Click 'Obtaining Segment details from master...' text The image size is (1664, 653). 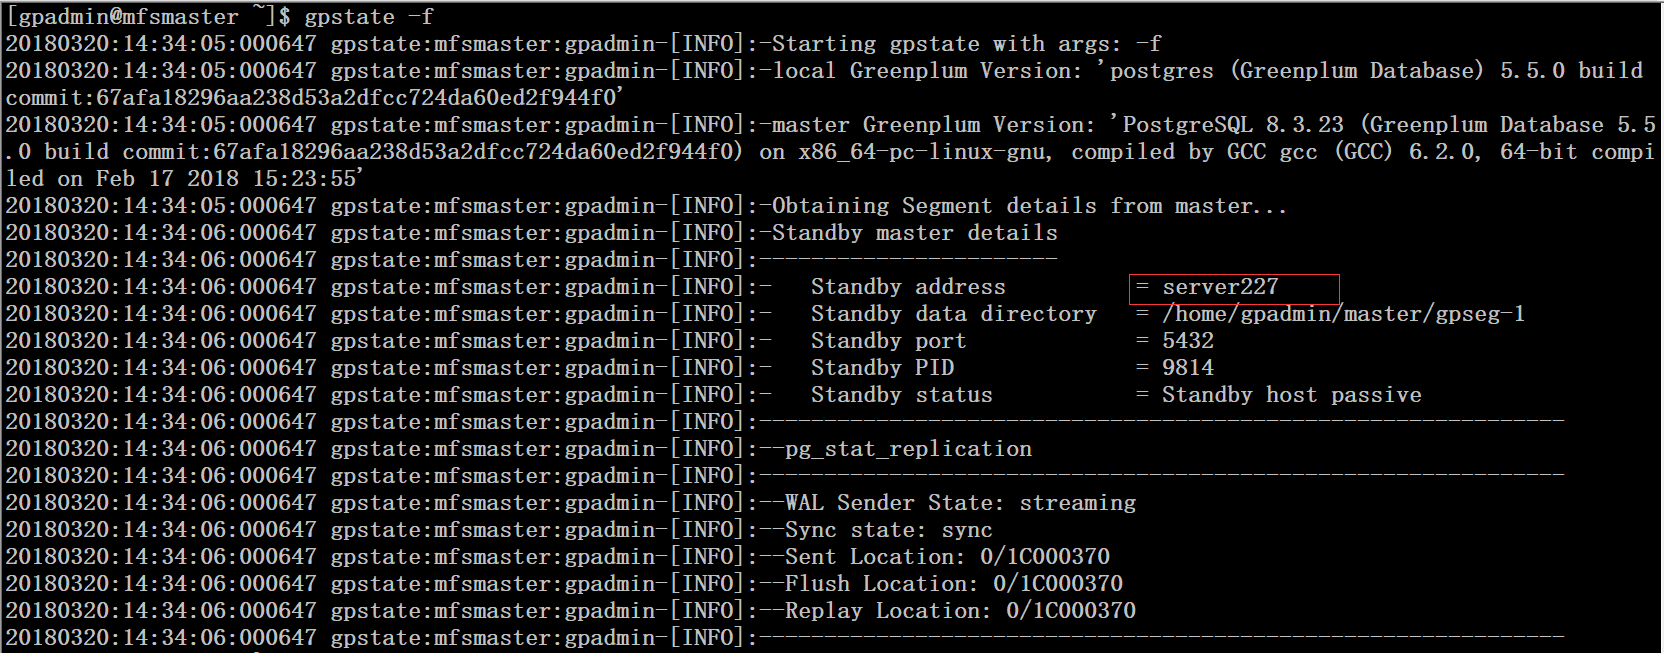coord(1029,206)
